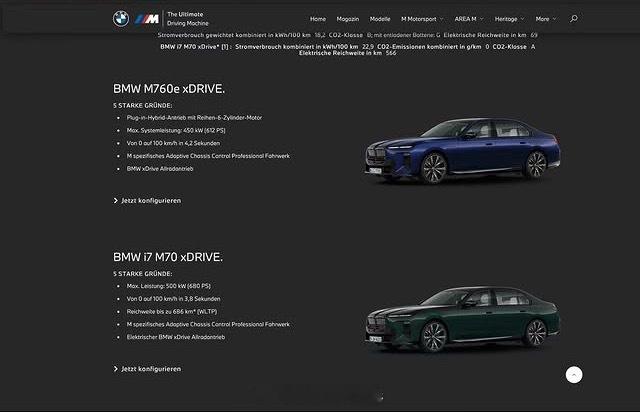Click chevron icon beside M760e Jetzt konfigurieren
Image resolution: width=640 pixels, height=412 pixels.
pyautogui.click(x=116, y=200)
